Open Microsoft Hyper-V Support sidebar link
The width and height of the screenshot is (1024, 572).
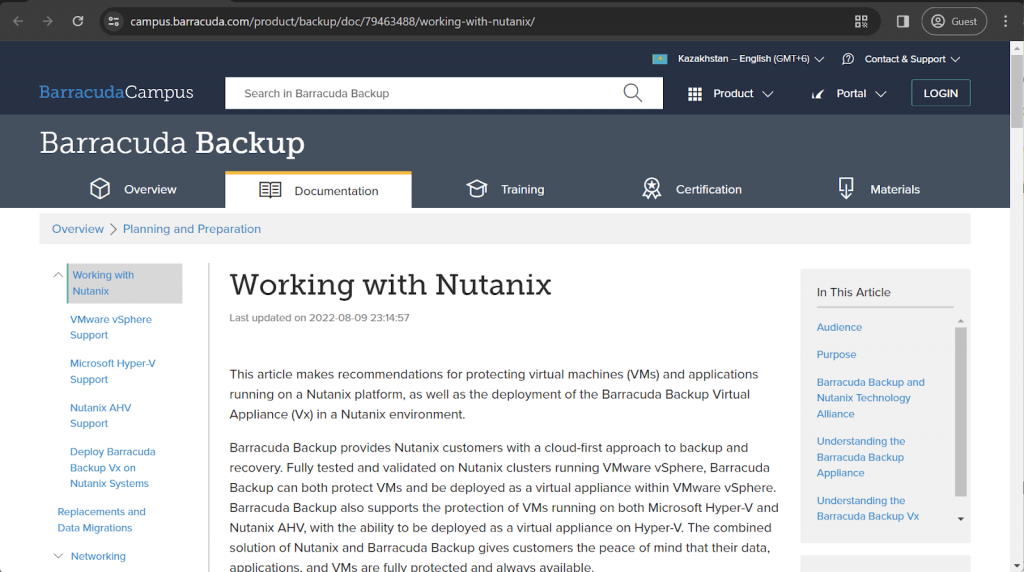point(113,372)
